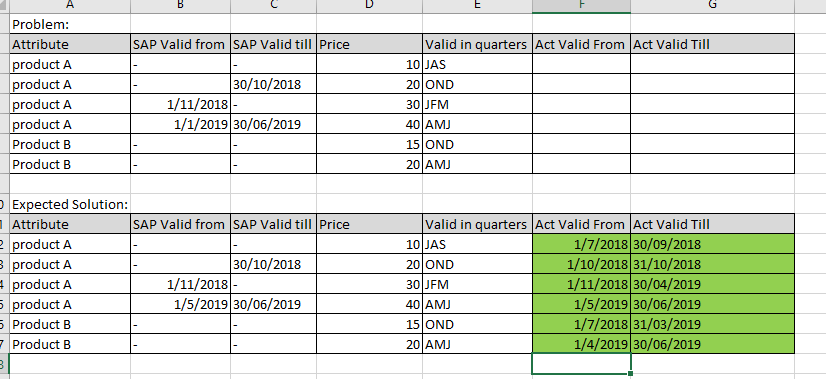Viewport: 826px width, 379px height.
Task: Select the column F header
Action: click(x=581, y=6)
